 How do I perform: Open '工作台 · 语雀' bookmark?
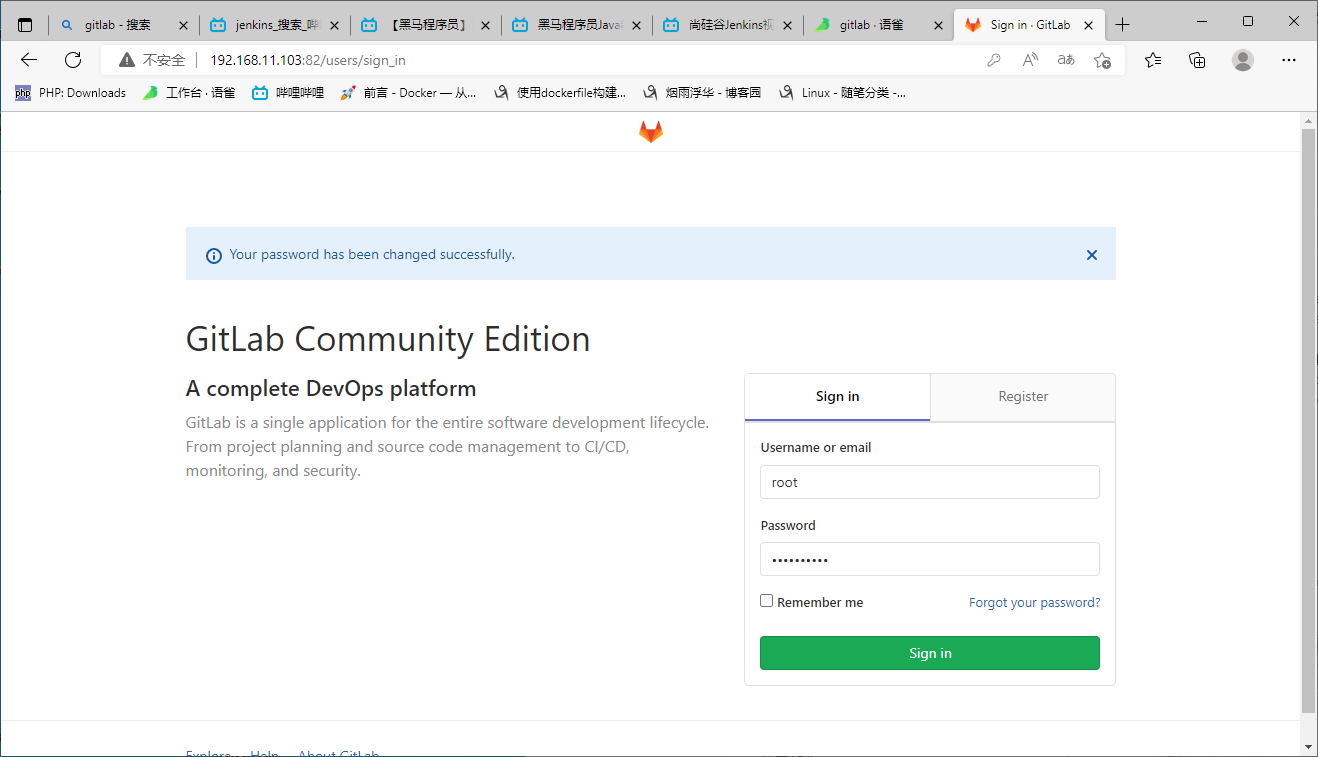(189, 93)
